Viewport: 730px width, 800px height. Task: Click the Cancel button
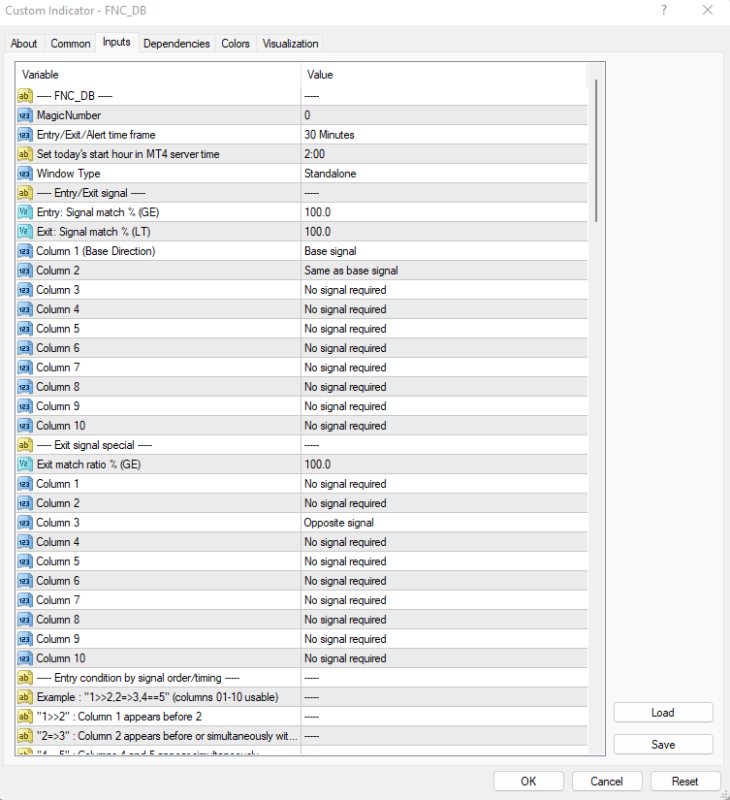[x=607, y=782]
